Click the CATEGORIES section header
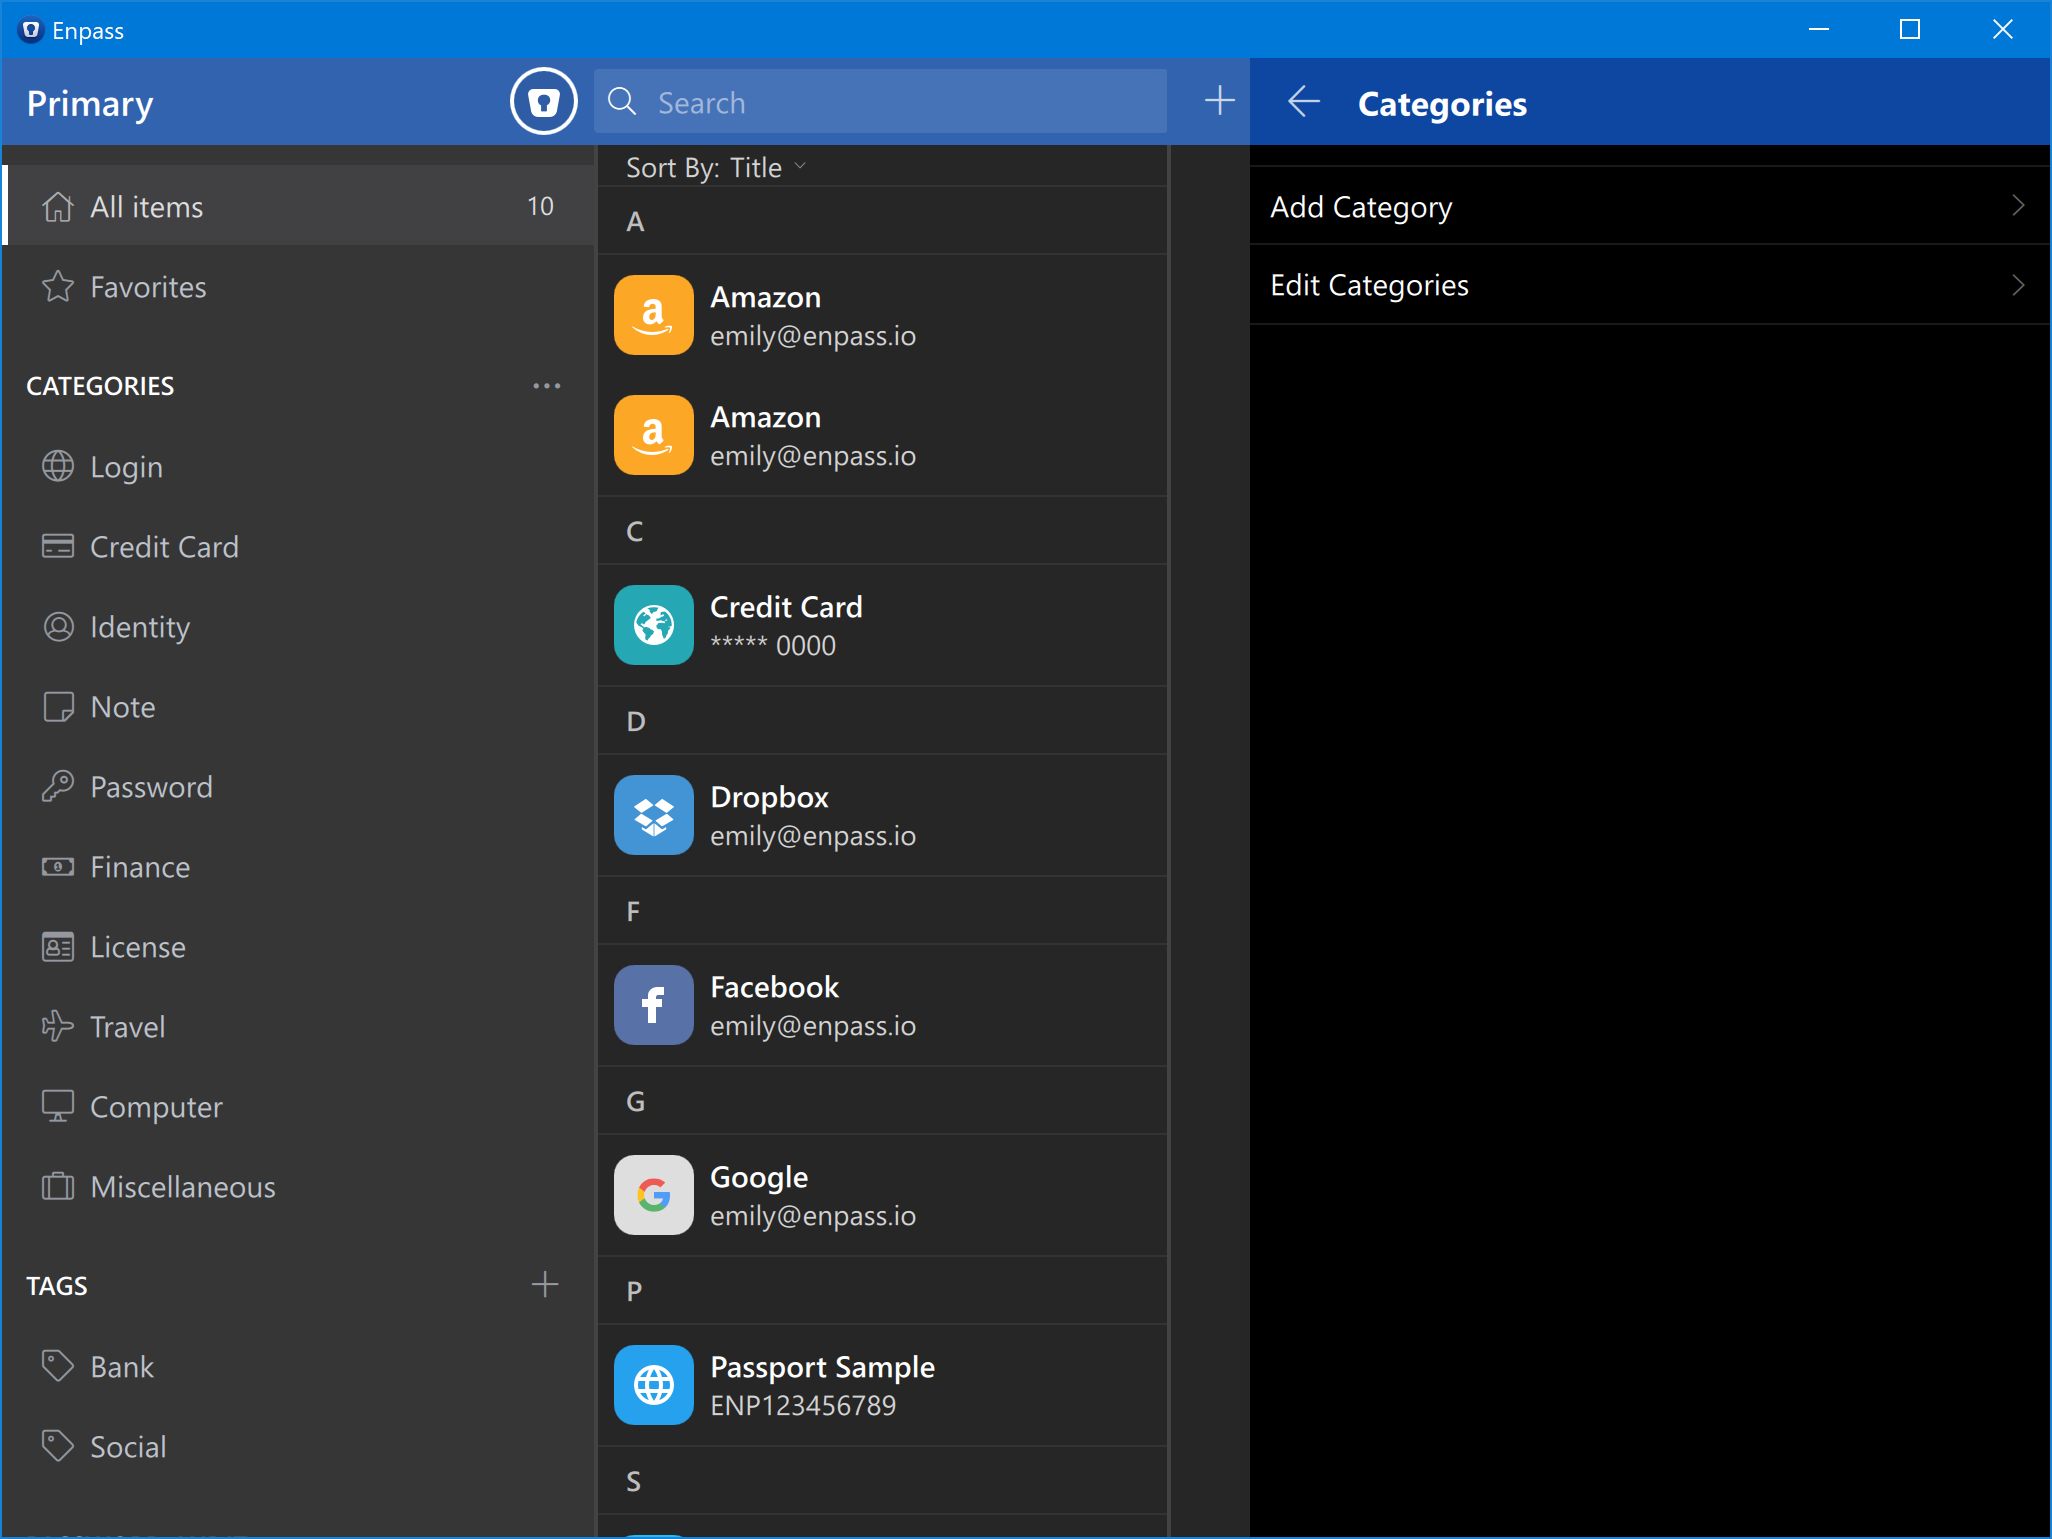The height and width of the screenshot is (1539, 2052). point(100,386)
